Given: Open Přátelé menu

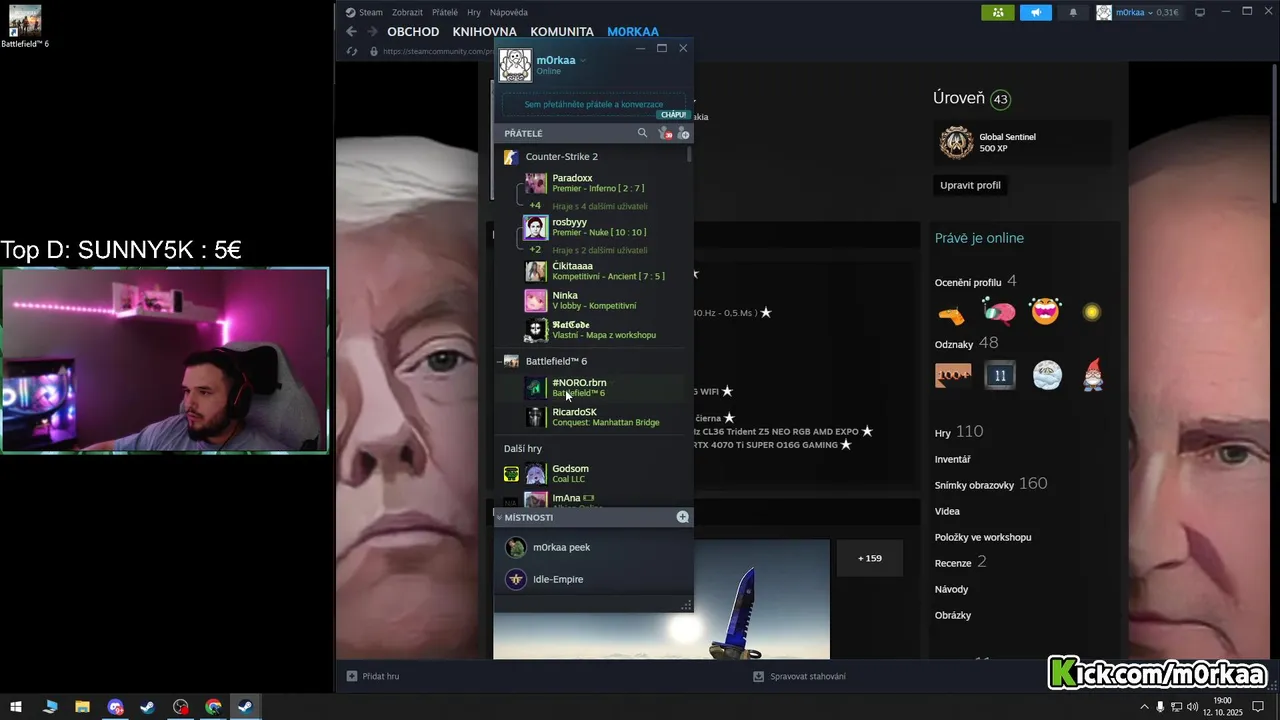Looking at the screenshot, I should point(445,12).
